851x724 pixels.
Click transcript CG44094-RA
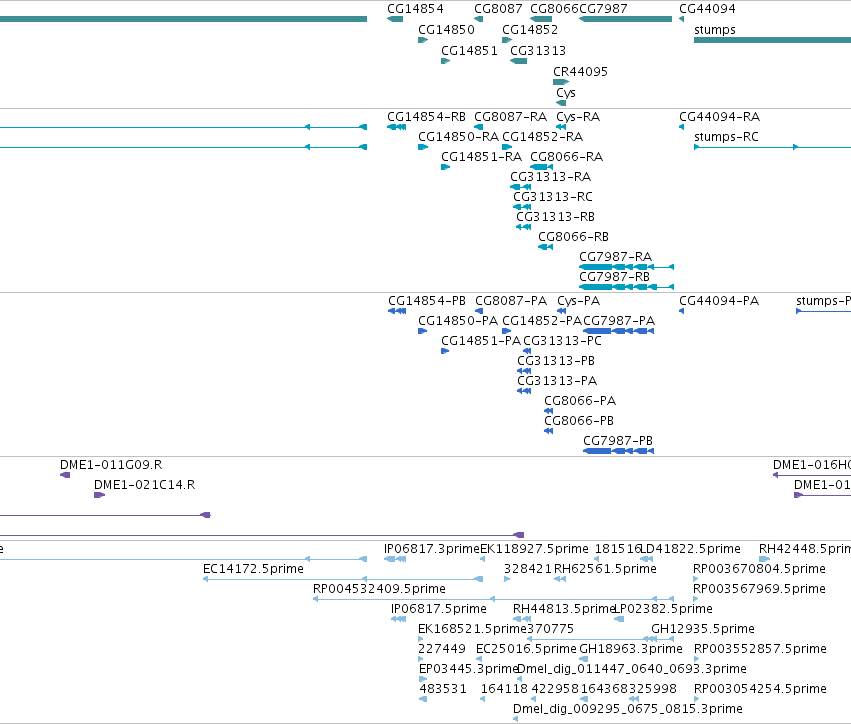[x=719, y=117]
